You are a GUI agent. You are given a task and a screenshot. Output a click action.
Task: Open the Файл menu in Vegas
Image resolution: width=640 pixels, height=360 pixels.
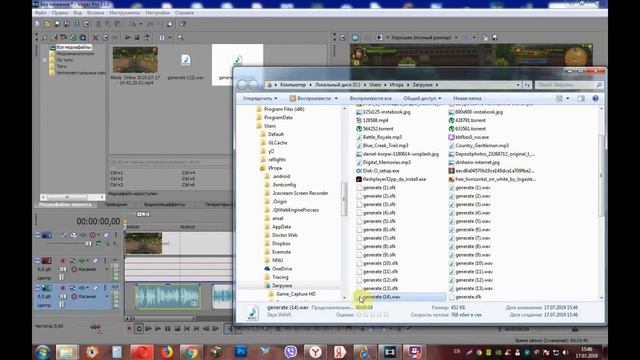40,13
